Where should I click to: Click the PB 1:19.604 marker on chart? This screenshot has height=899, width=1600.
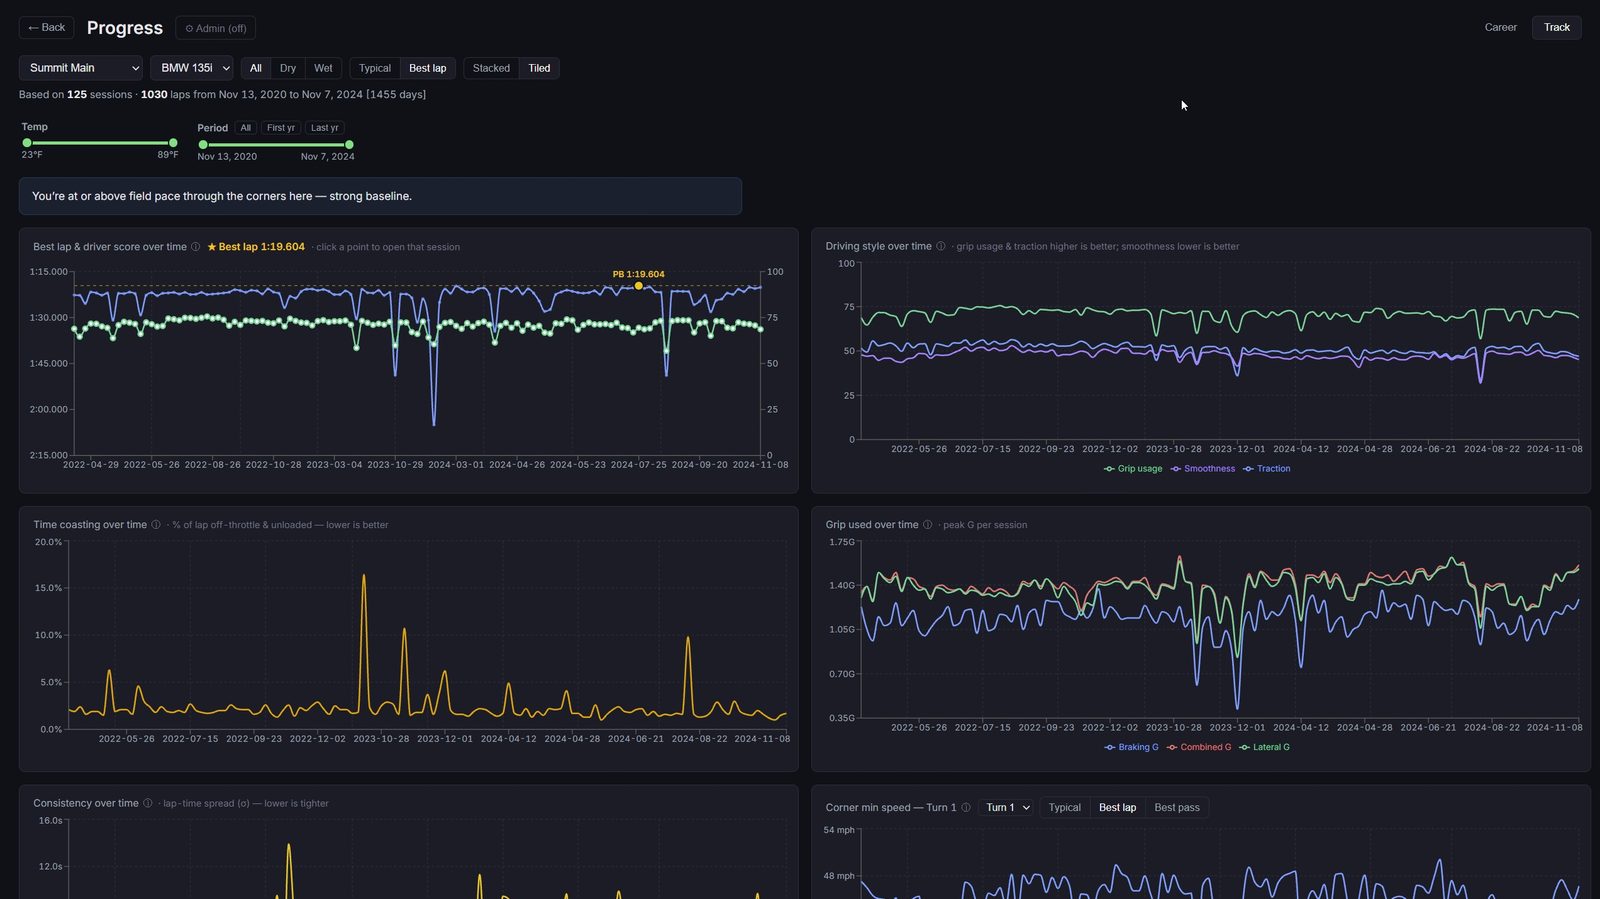coord(639,286)
